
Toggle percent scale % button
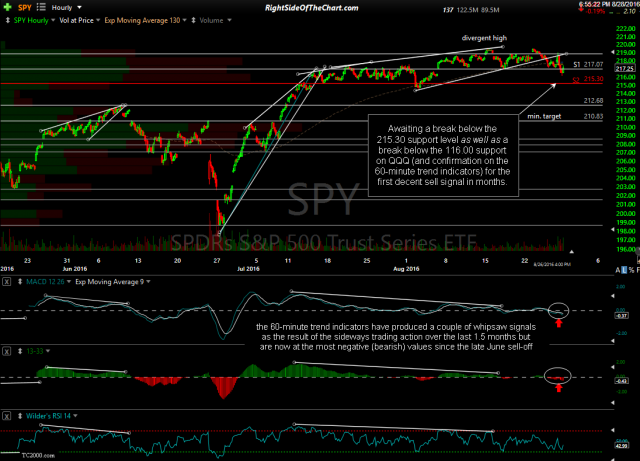tap(631, 270)
